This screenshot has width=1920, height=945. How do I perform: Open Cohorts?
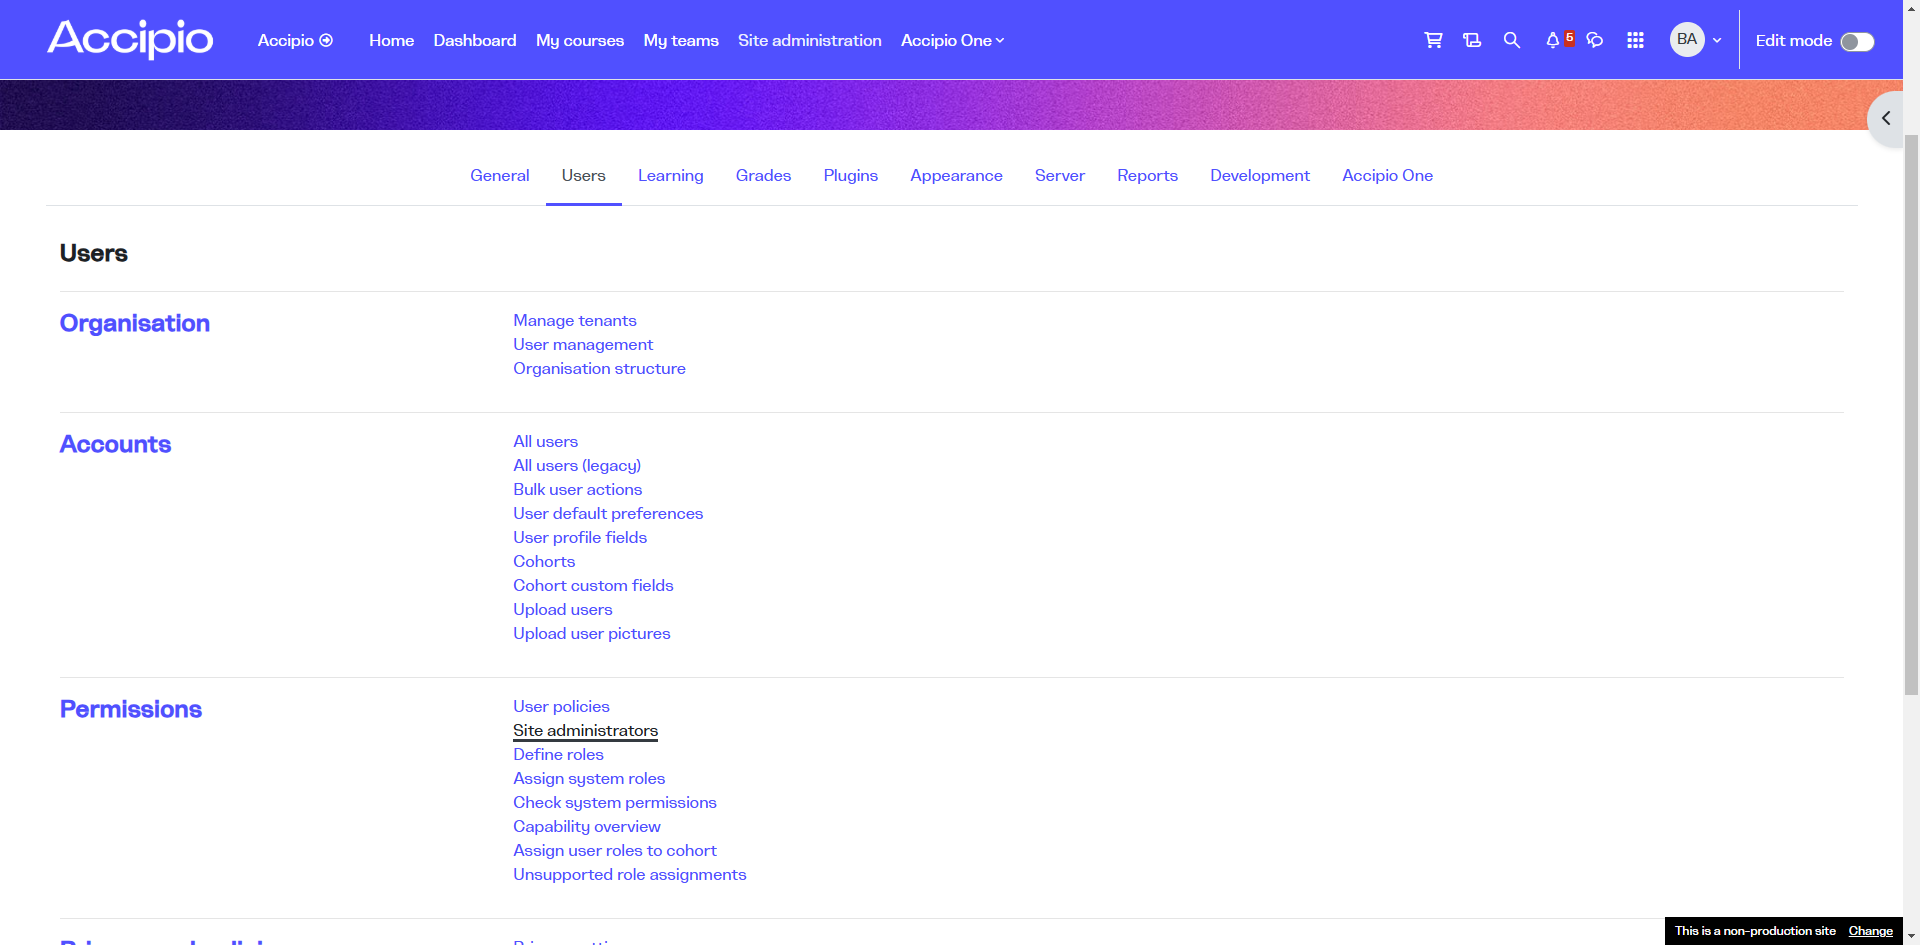click(544, 561)
